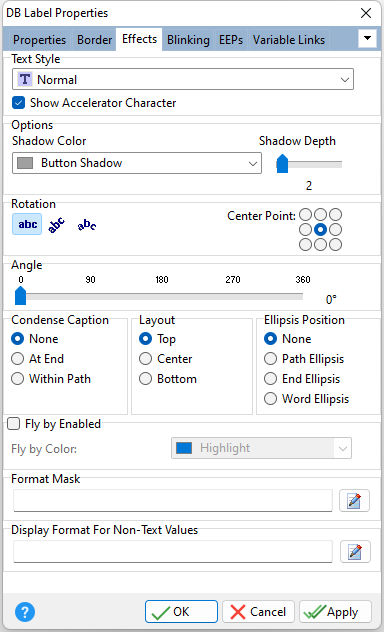The width and height of the screenshot is (384, 632).
Task: Switch to the Variable Links tab
Action: tap(289, 40)
